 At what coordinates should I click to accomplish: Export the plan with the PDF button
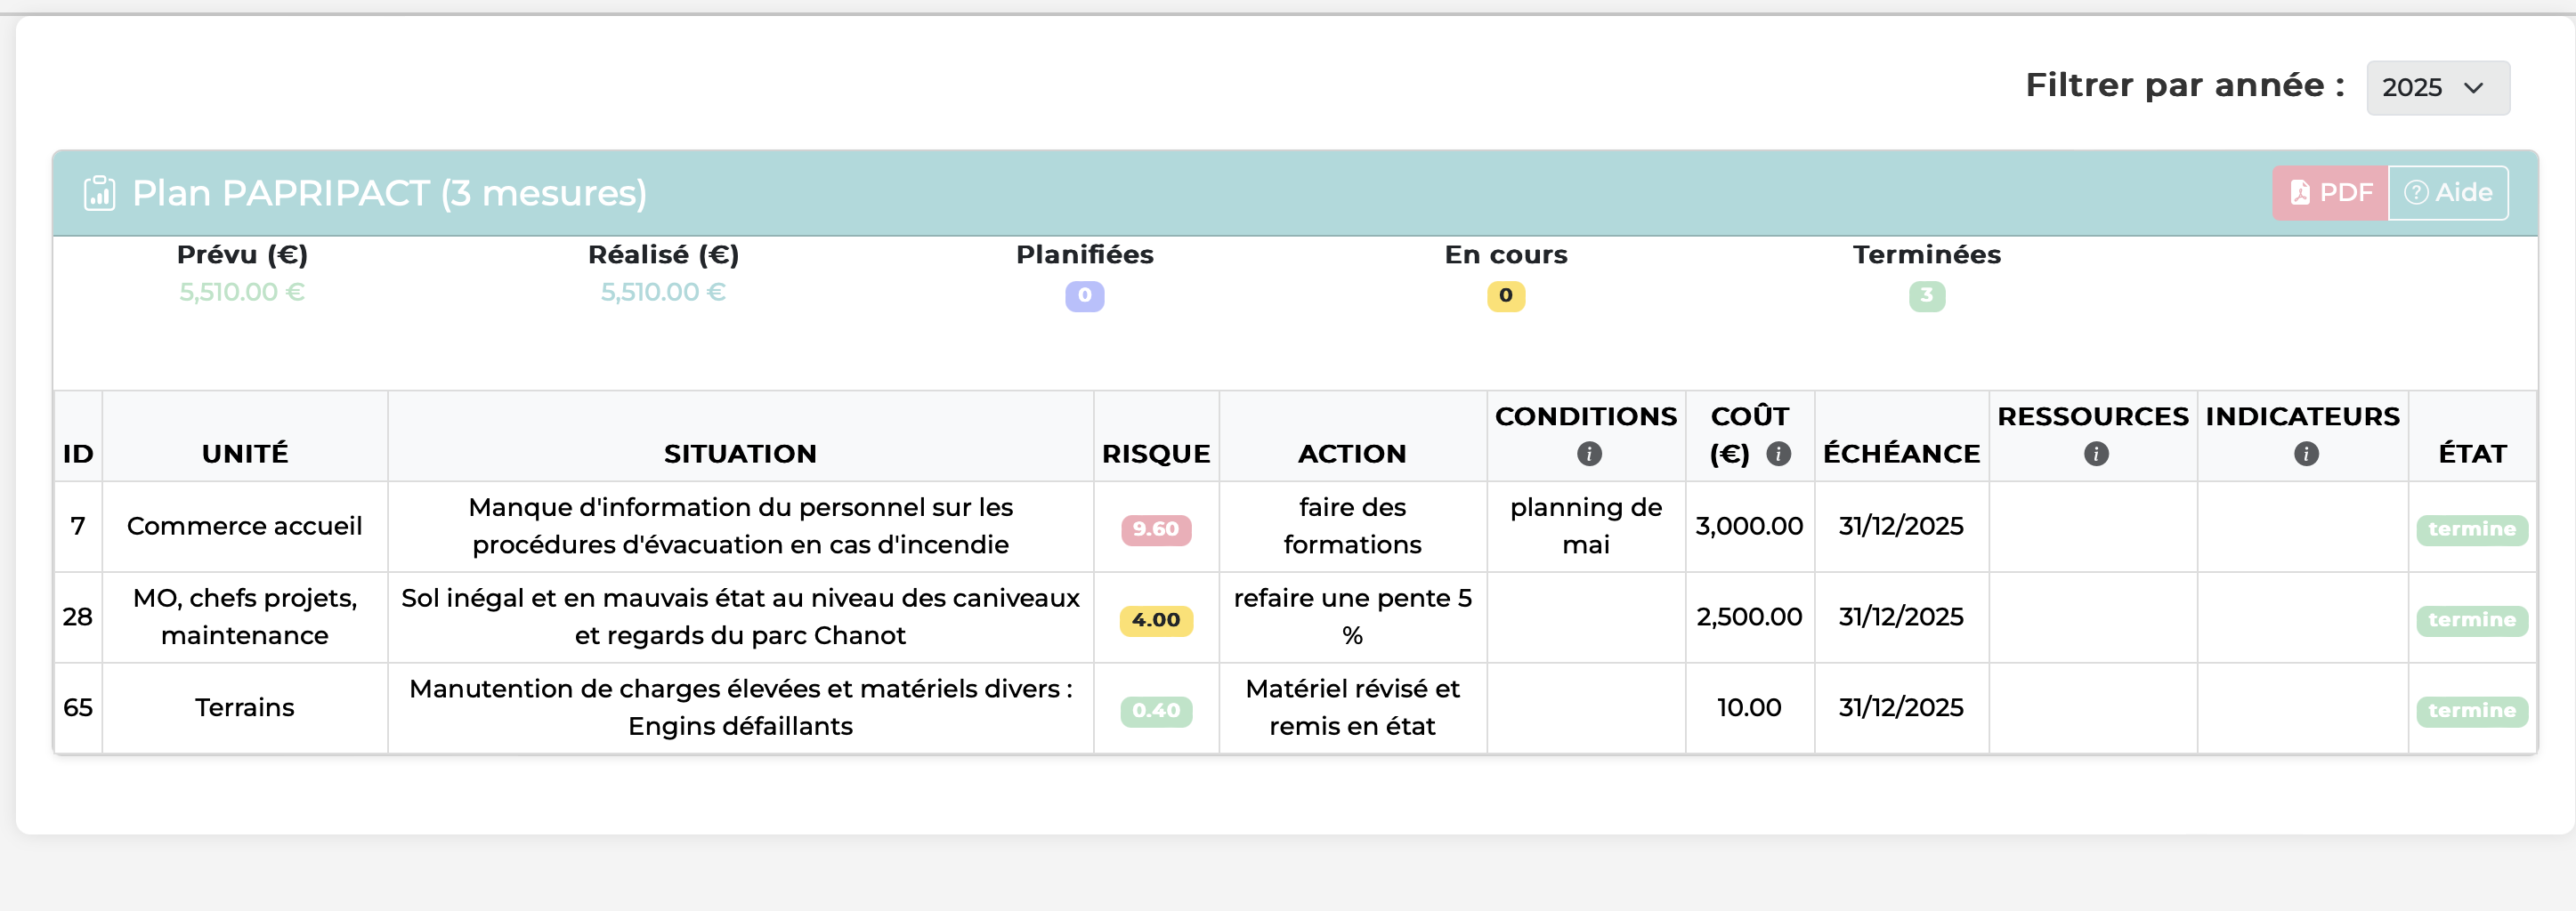pyautogui.click(x=2330, y=192)
